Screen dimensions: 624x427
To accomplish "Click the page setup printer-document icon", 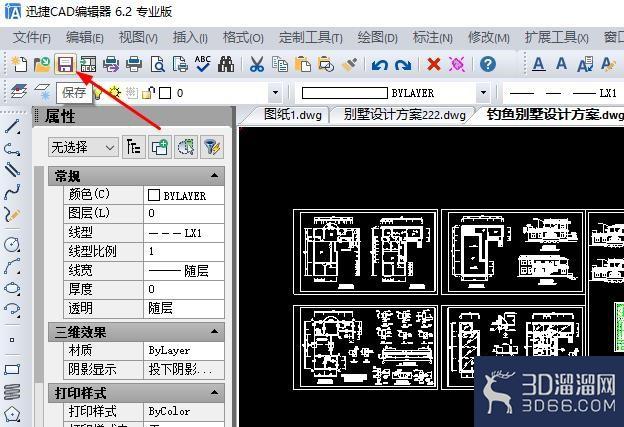I will 180,64.
